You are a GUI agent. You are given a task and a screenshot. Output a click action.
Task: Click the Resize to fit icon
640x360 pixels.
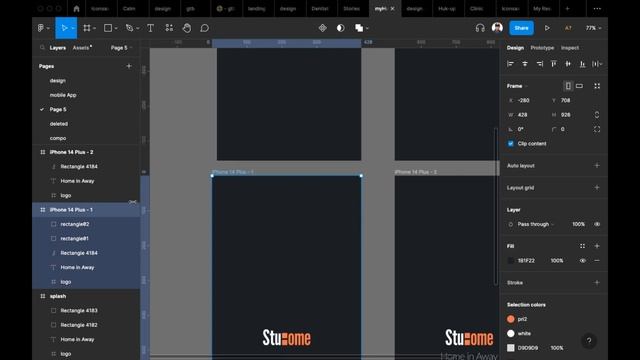(597, 86)
